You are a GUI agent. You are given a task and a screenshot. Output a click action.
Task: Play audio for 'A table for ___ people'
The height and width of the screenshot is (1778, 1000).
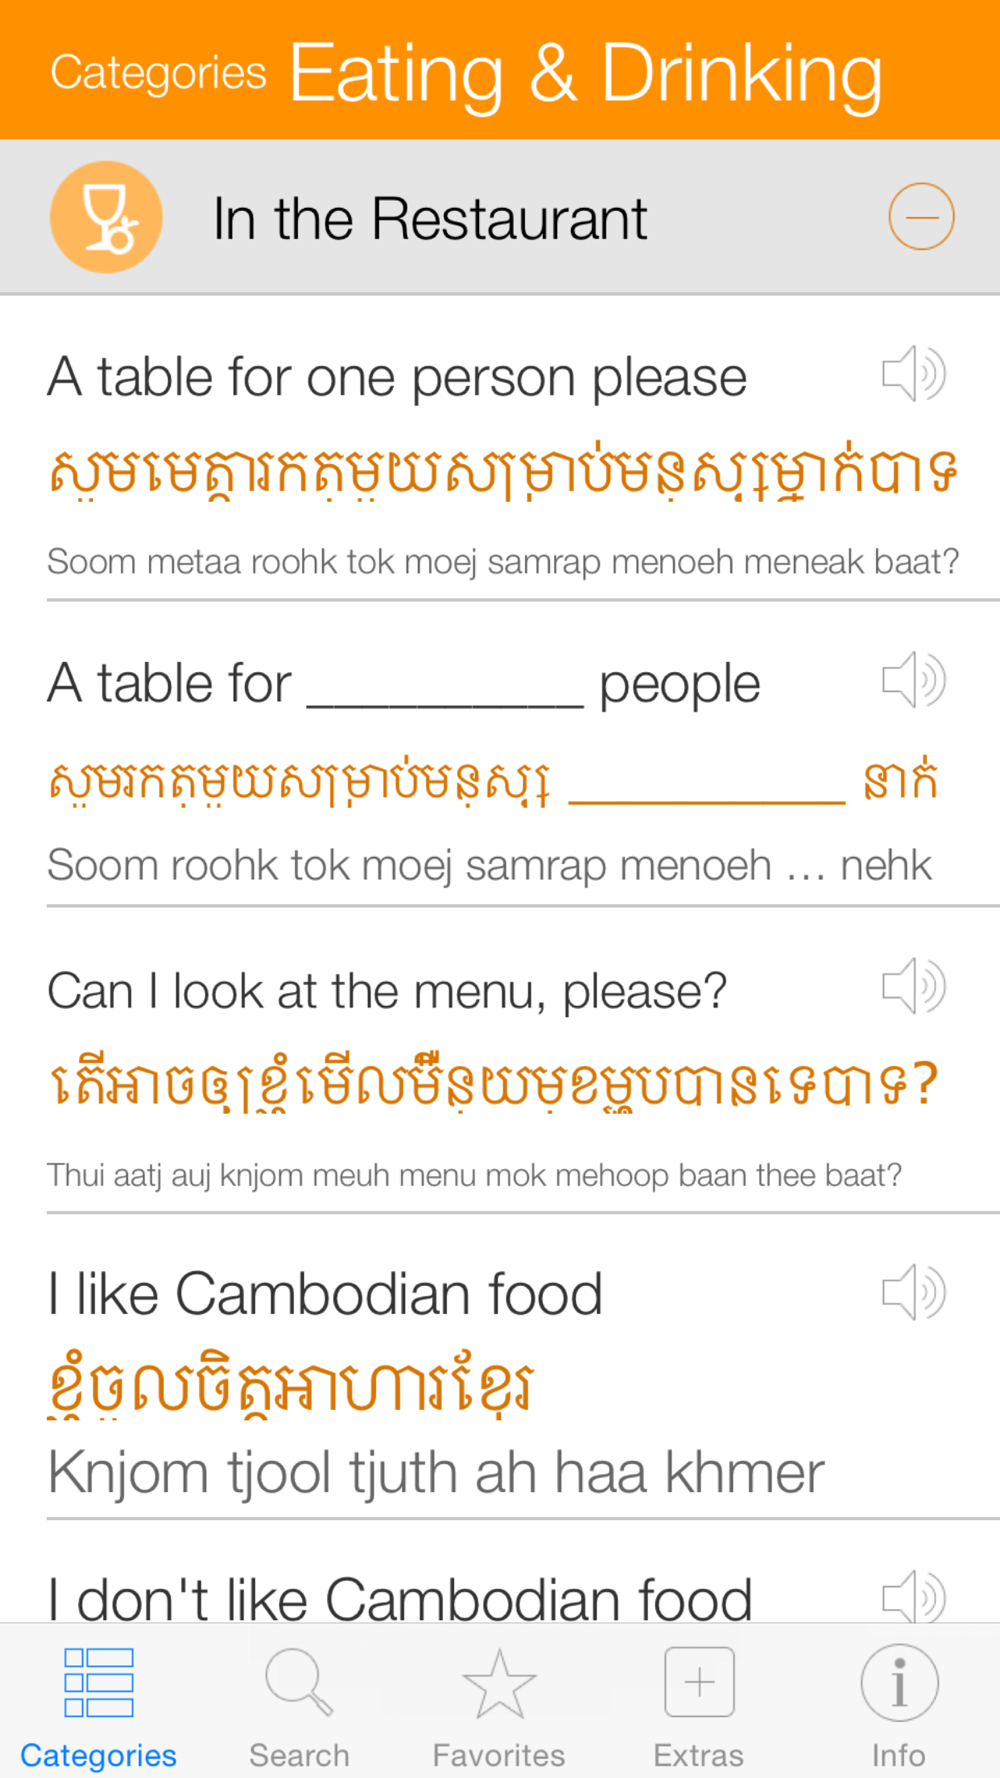click(914, 681)
